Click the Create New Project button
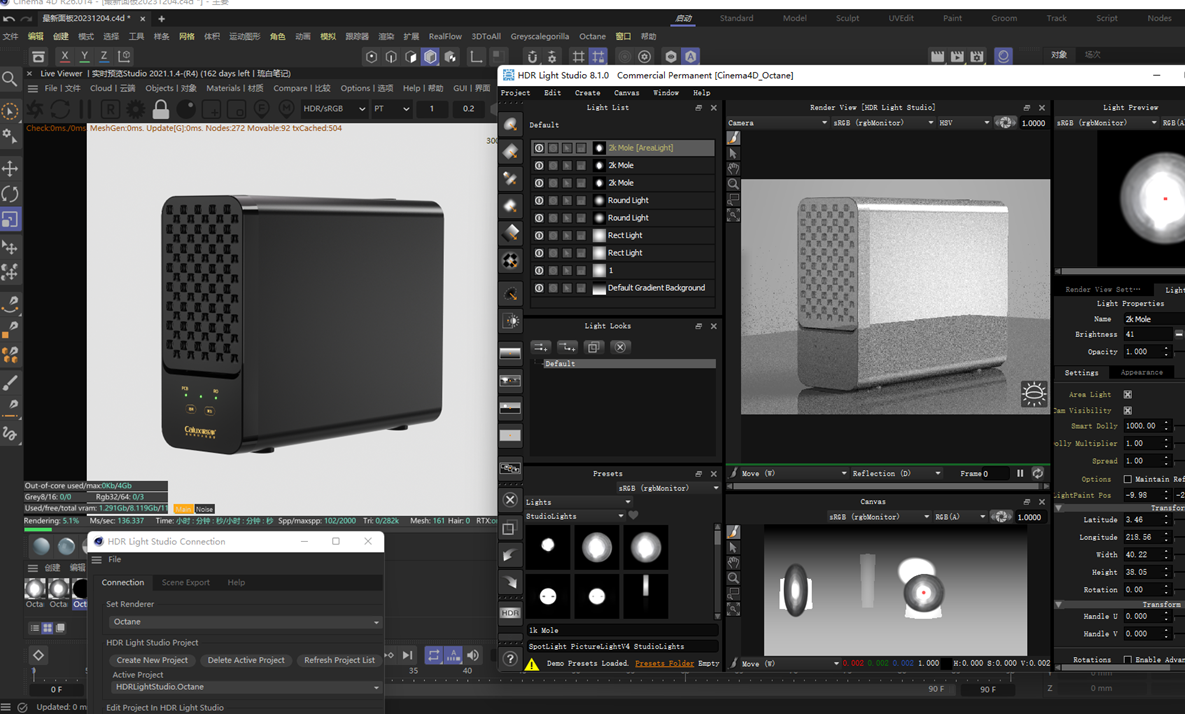The width and height of the screenshot is (1185, 714). coord(152,660)
